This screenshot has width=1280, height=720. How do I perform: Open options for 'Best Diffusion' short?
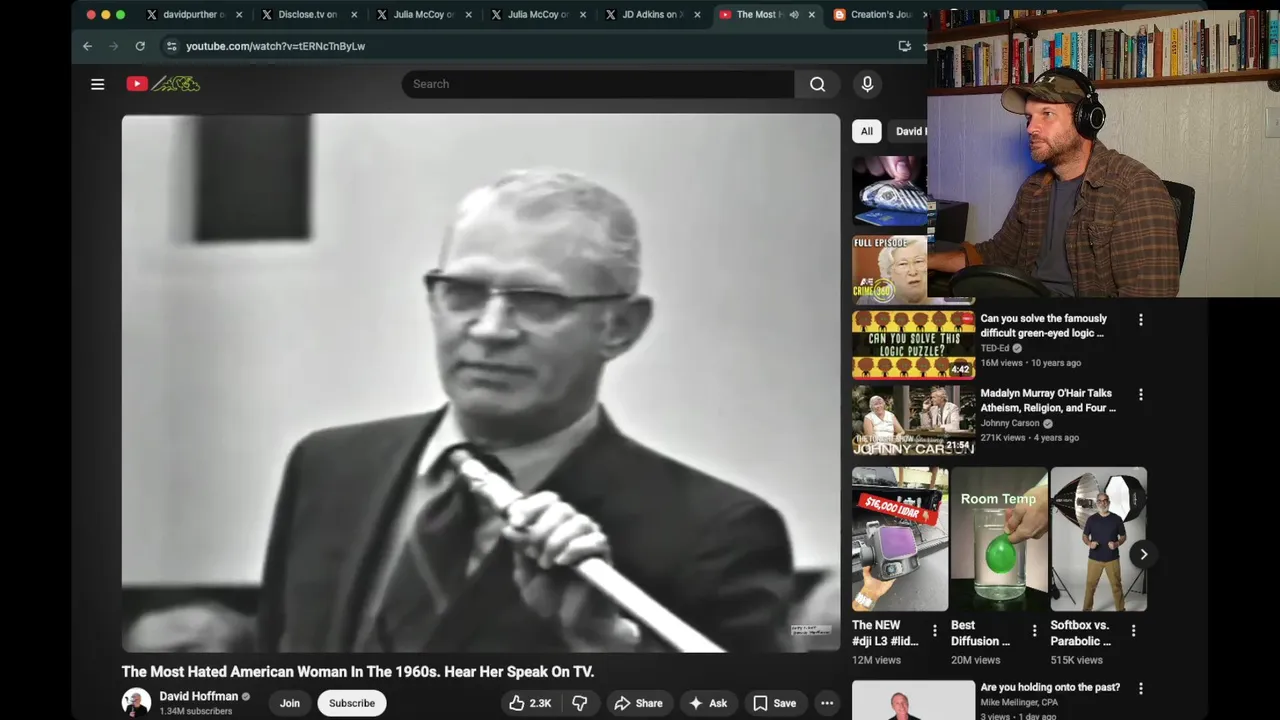pyautogui.click(x=1034, y=631)
